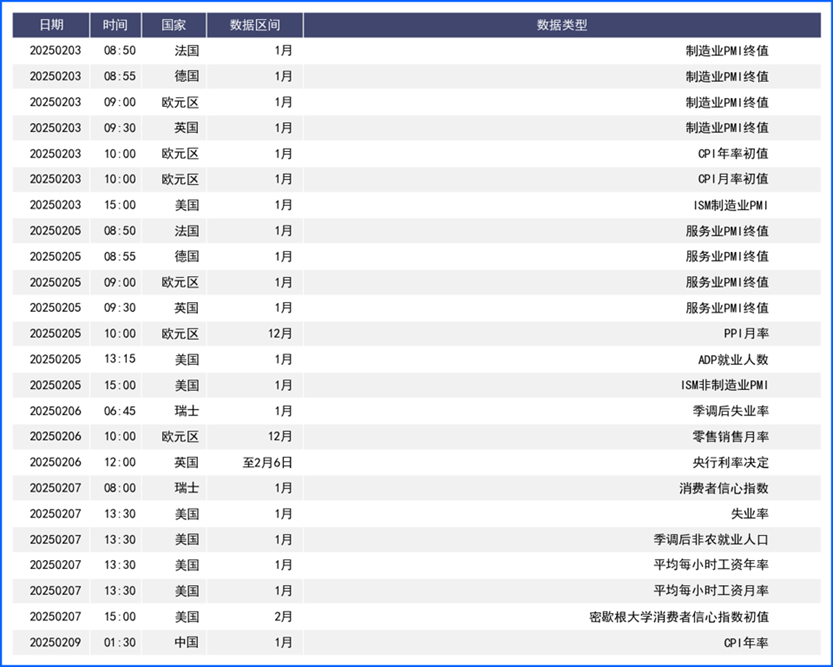This screenshot has width=833, height=667.
Task: Click the 时间 column header
Action: pos(115,25)
